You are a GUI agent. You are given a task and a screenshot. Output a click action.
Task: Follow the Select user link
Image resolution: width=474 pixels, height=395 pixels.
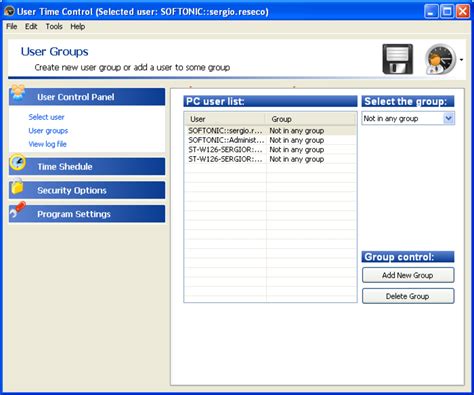[46, 117]
